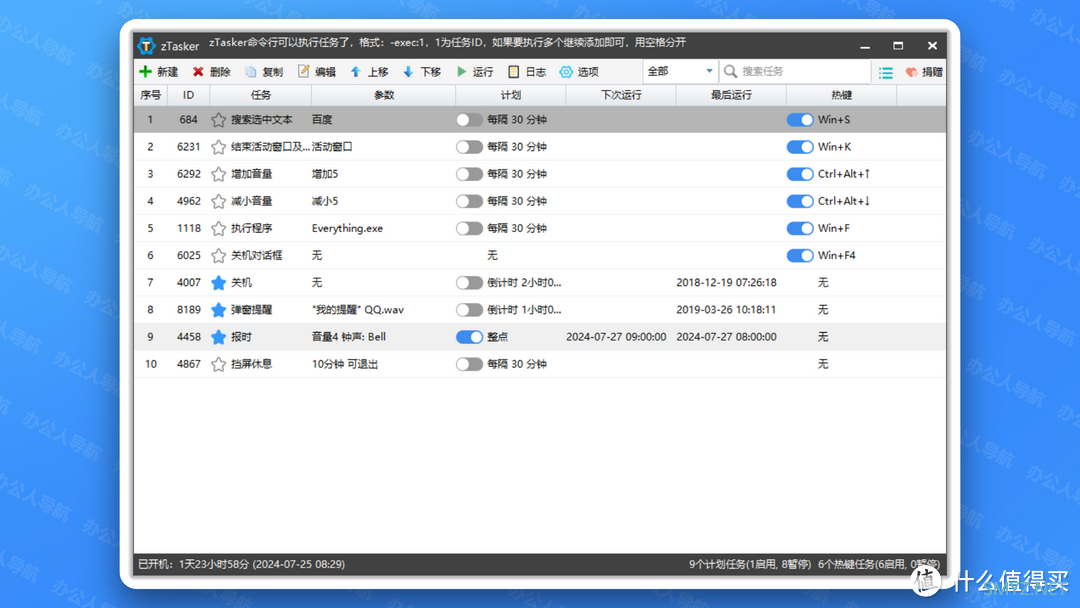Screen dimensions: 1080x608
Task: Select the 音量4 钟声: Bell parameter cell
Action: 349,337
